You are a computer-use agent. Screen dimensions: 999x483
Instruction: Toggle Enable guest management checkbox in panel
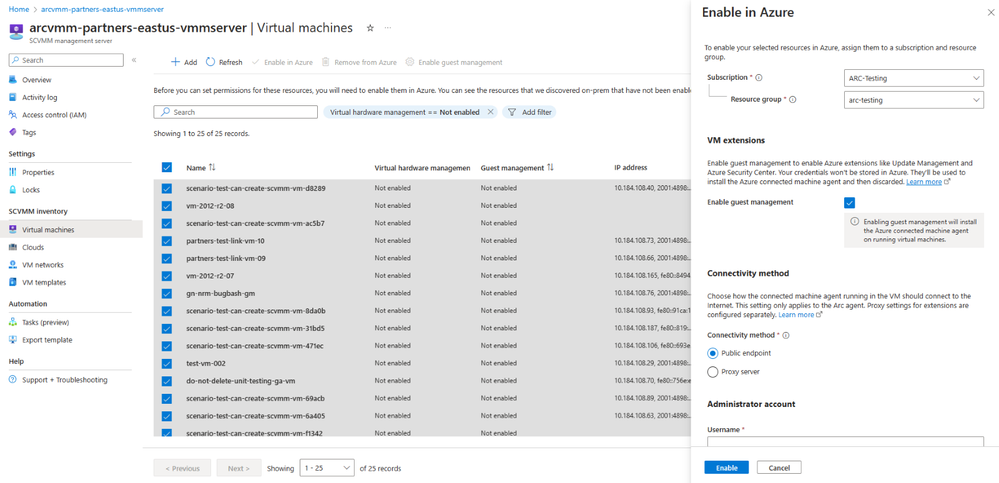pos(849,203)
